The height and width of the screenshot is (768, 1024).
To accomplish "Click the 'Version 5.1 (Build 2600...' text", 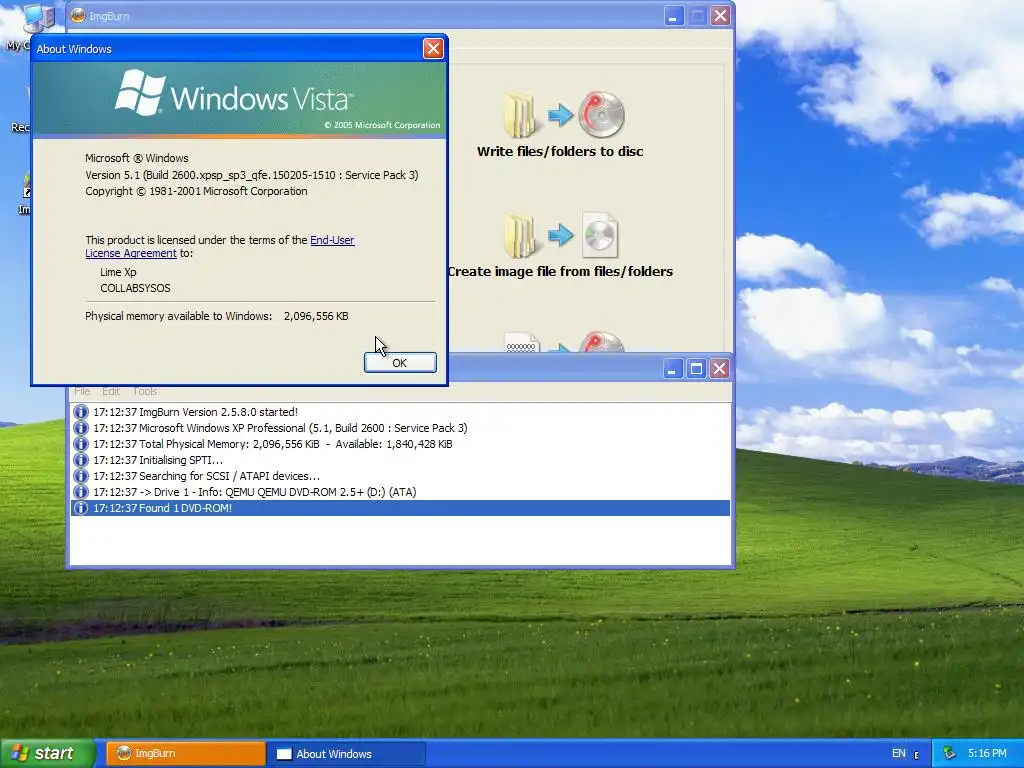I will 251,175.
